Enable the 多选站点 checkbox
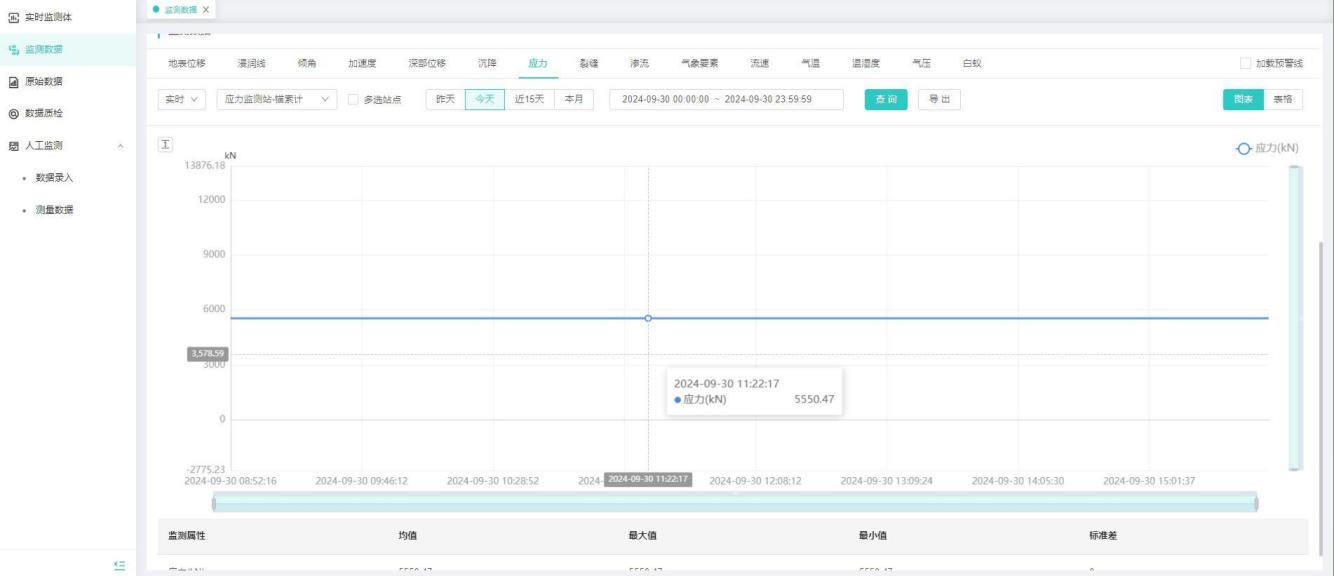The width and height of the screenshot is (1334, 576). pos(353,100)
